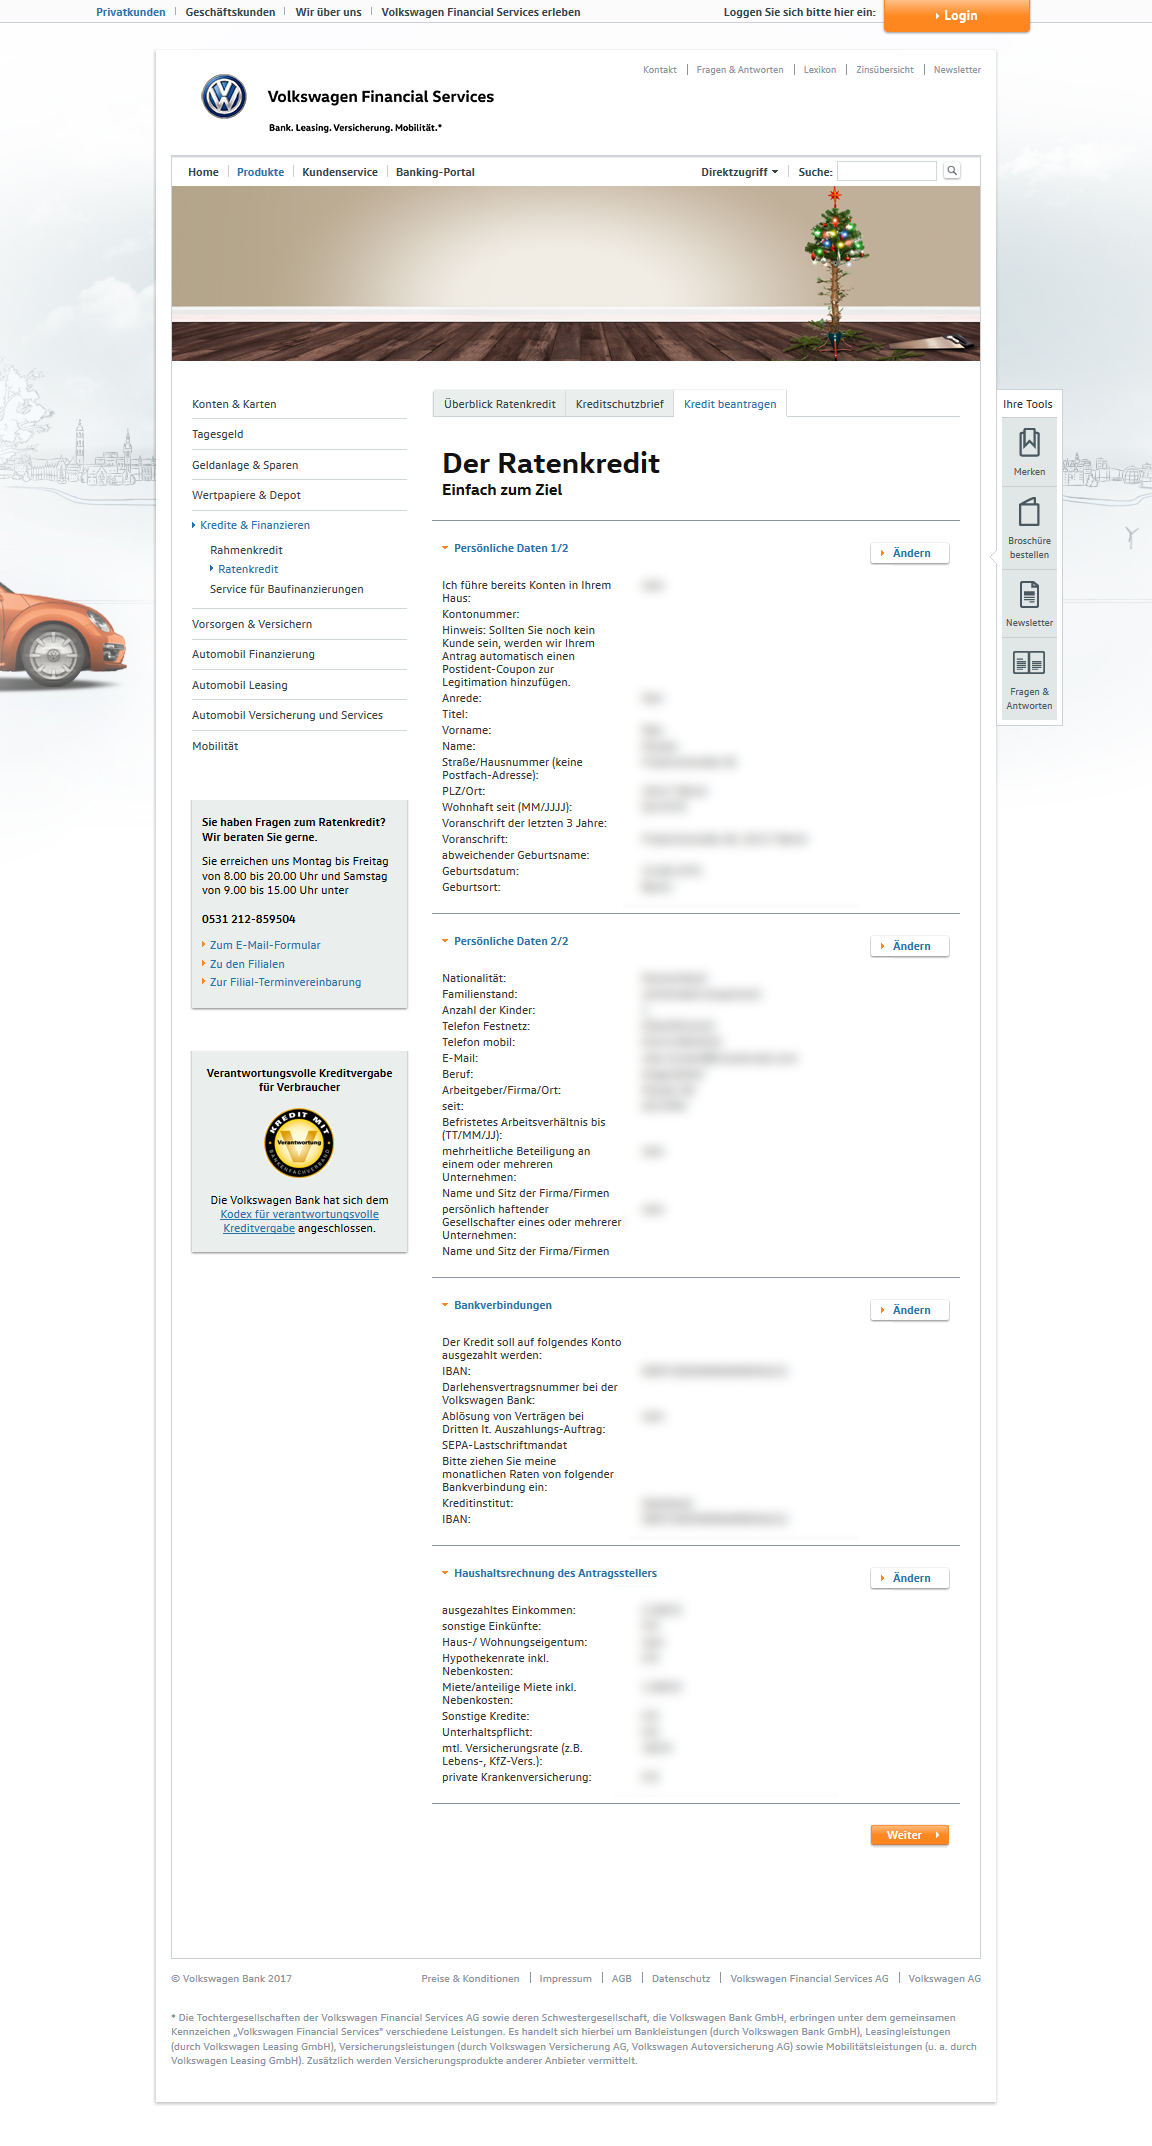
Task: Open the Impressum footer link
Action: [x=565, y=1978]
